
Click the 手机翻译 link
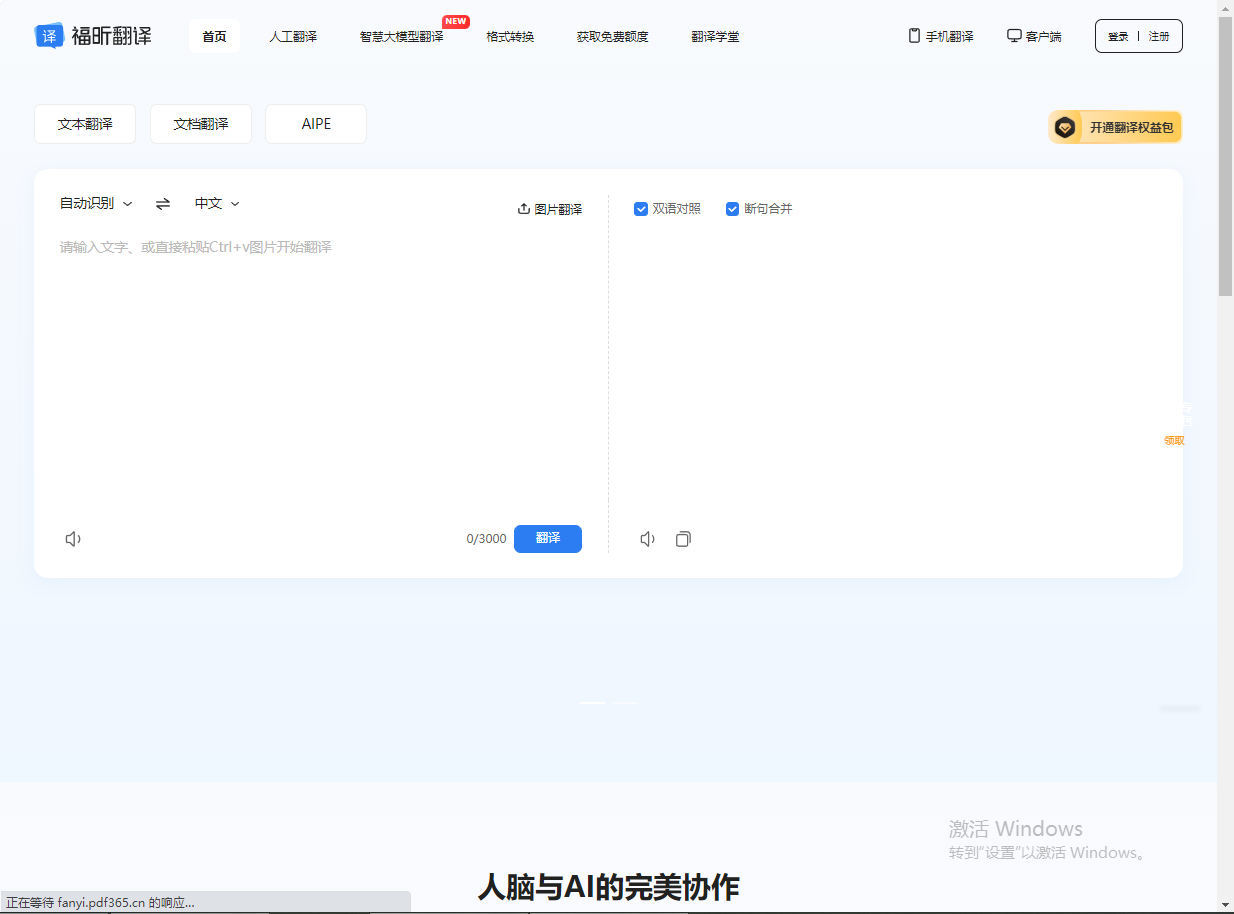coord(949,36)
